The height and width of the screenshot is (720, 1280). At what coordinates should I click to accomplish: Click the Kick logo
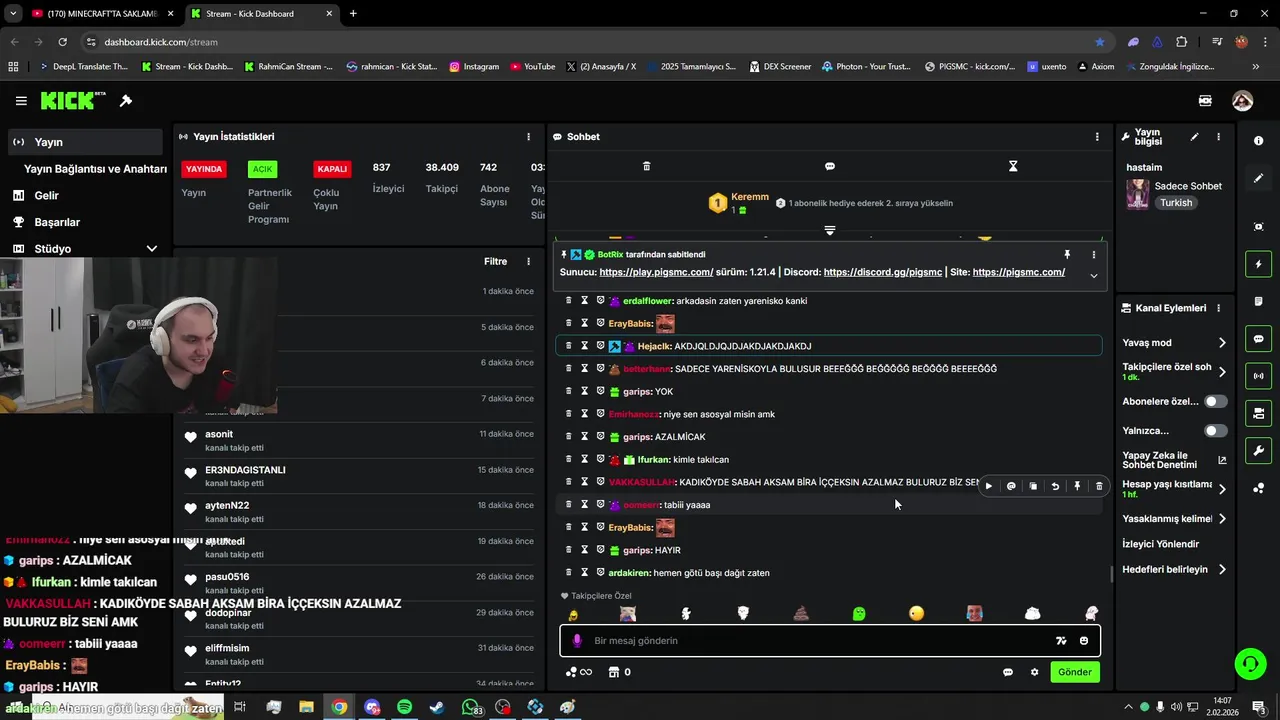(x=73, y=101)
